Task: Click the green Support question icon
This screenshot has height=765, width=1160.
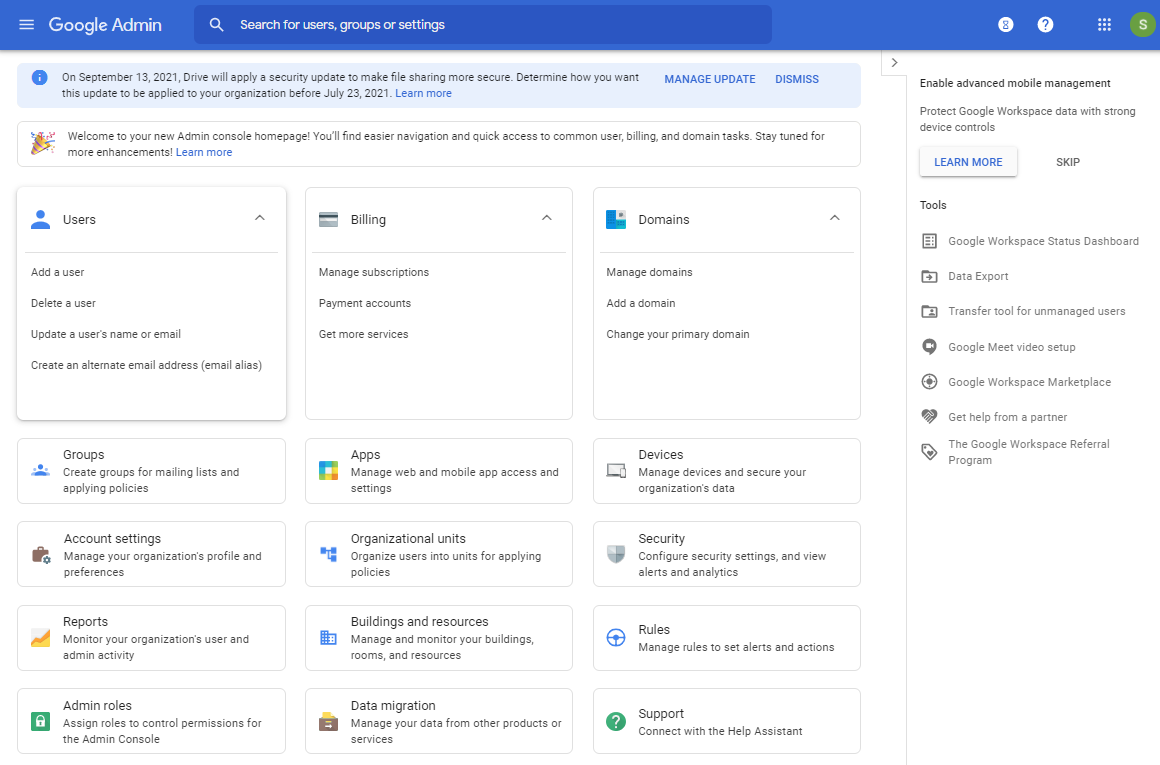Action: [616, 721]
